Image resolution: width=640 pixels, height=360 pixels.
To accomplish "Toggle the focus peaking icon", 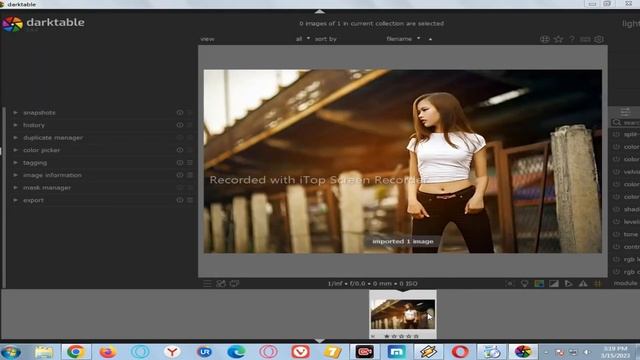I will pos(510,284).
